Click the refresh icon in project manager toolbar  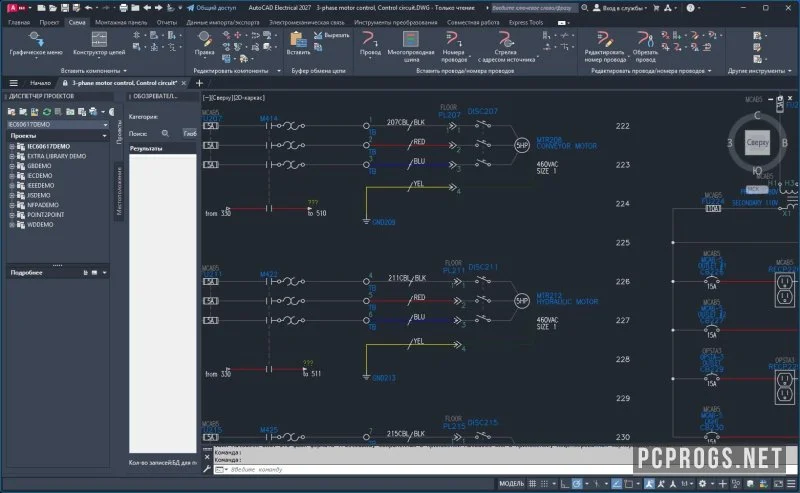click(46, 111)
